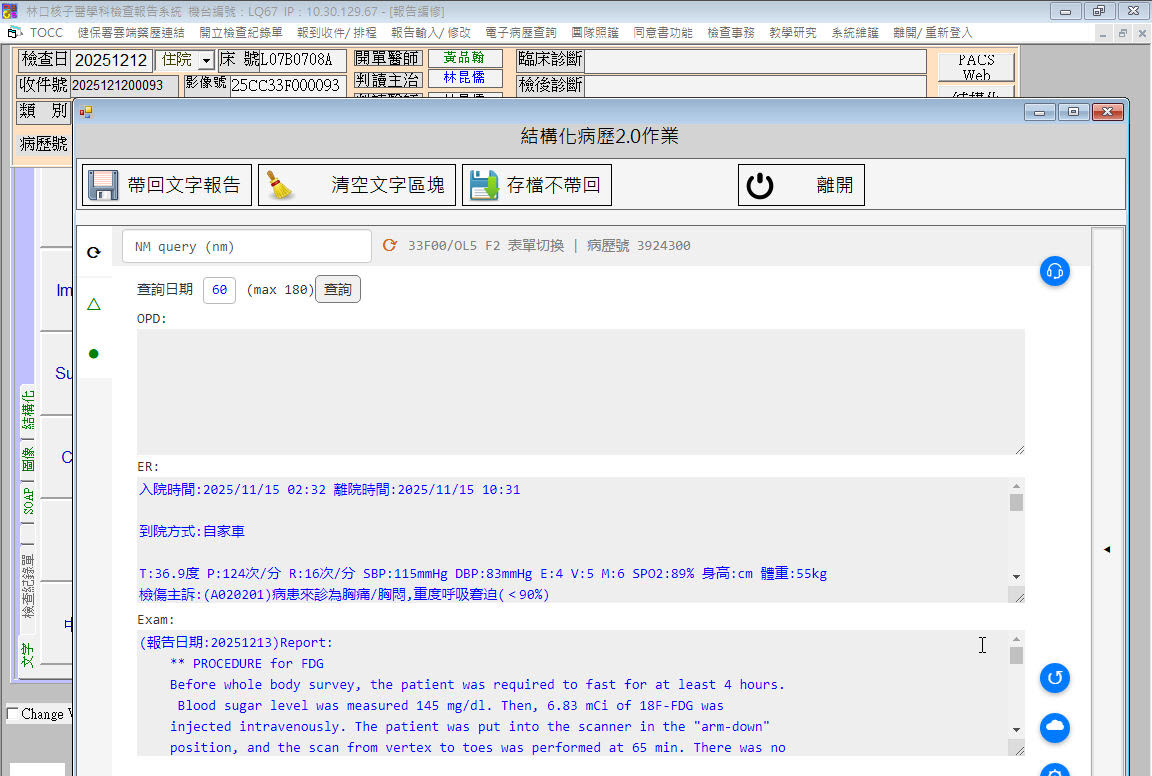The width and height of the screenshot is (1152, 776).
Task: Click the NM query search field
Action: (246, 246)
